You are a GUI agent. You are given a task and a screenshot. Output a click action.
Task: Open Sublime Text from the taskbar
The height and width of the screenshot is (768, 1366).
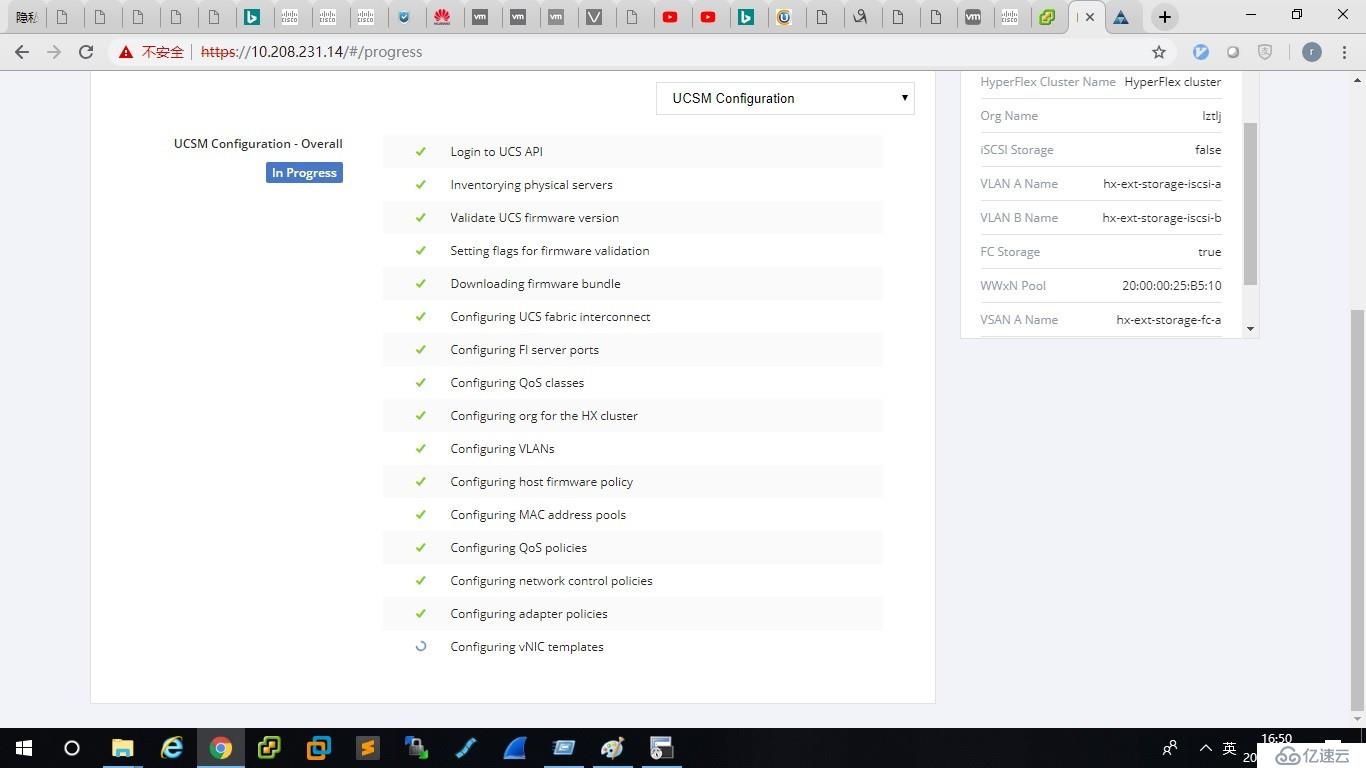[368, 748]
